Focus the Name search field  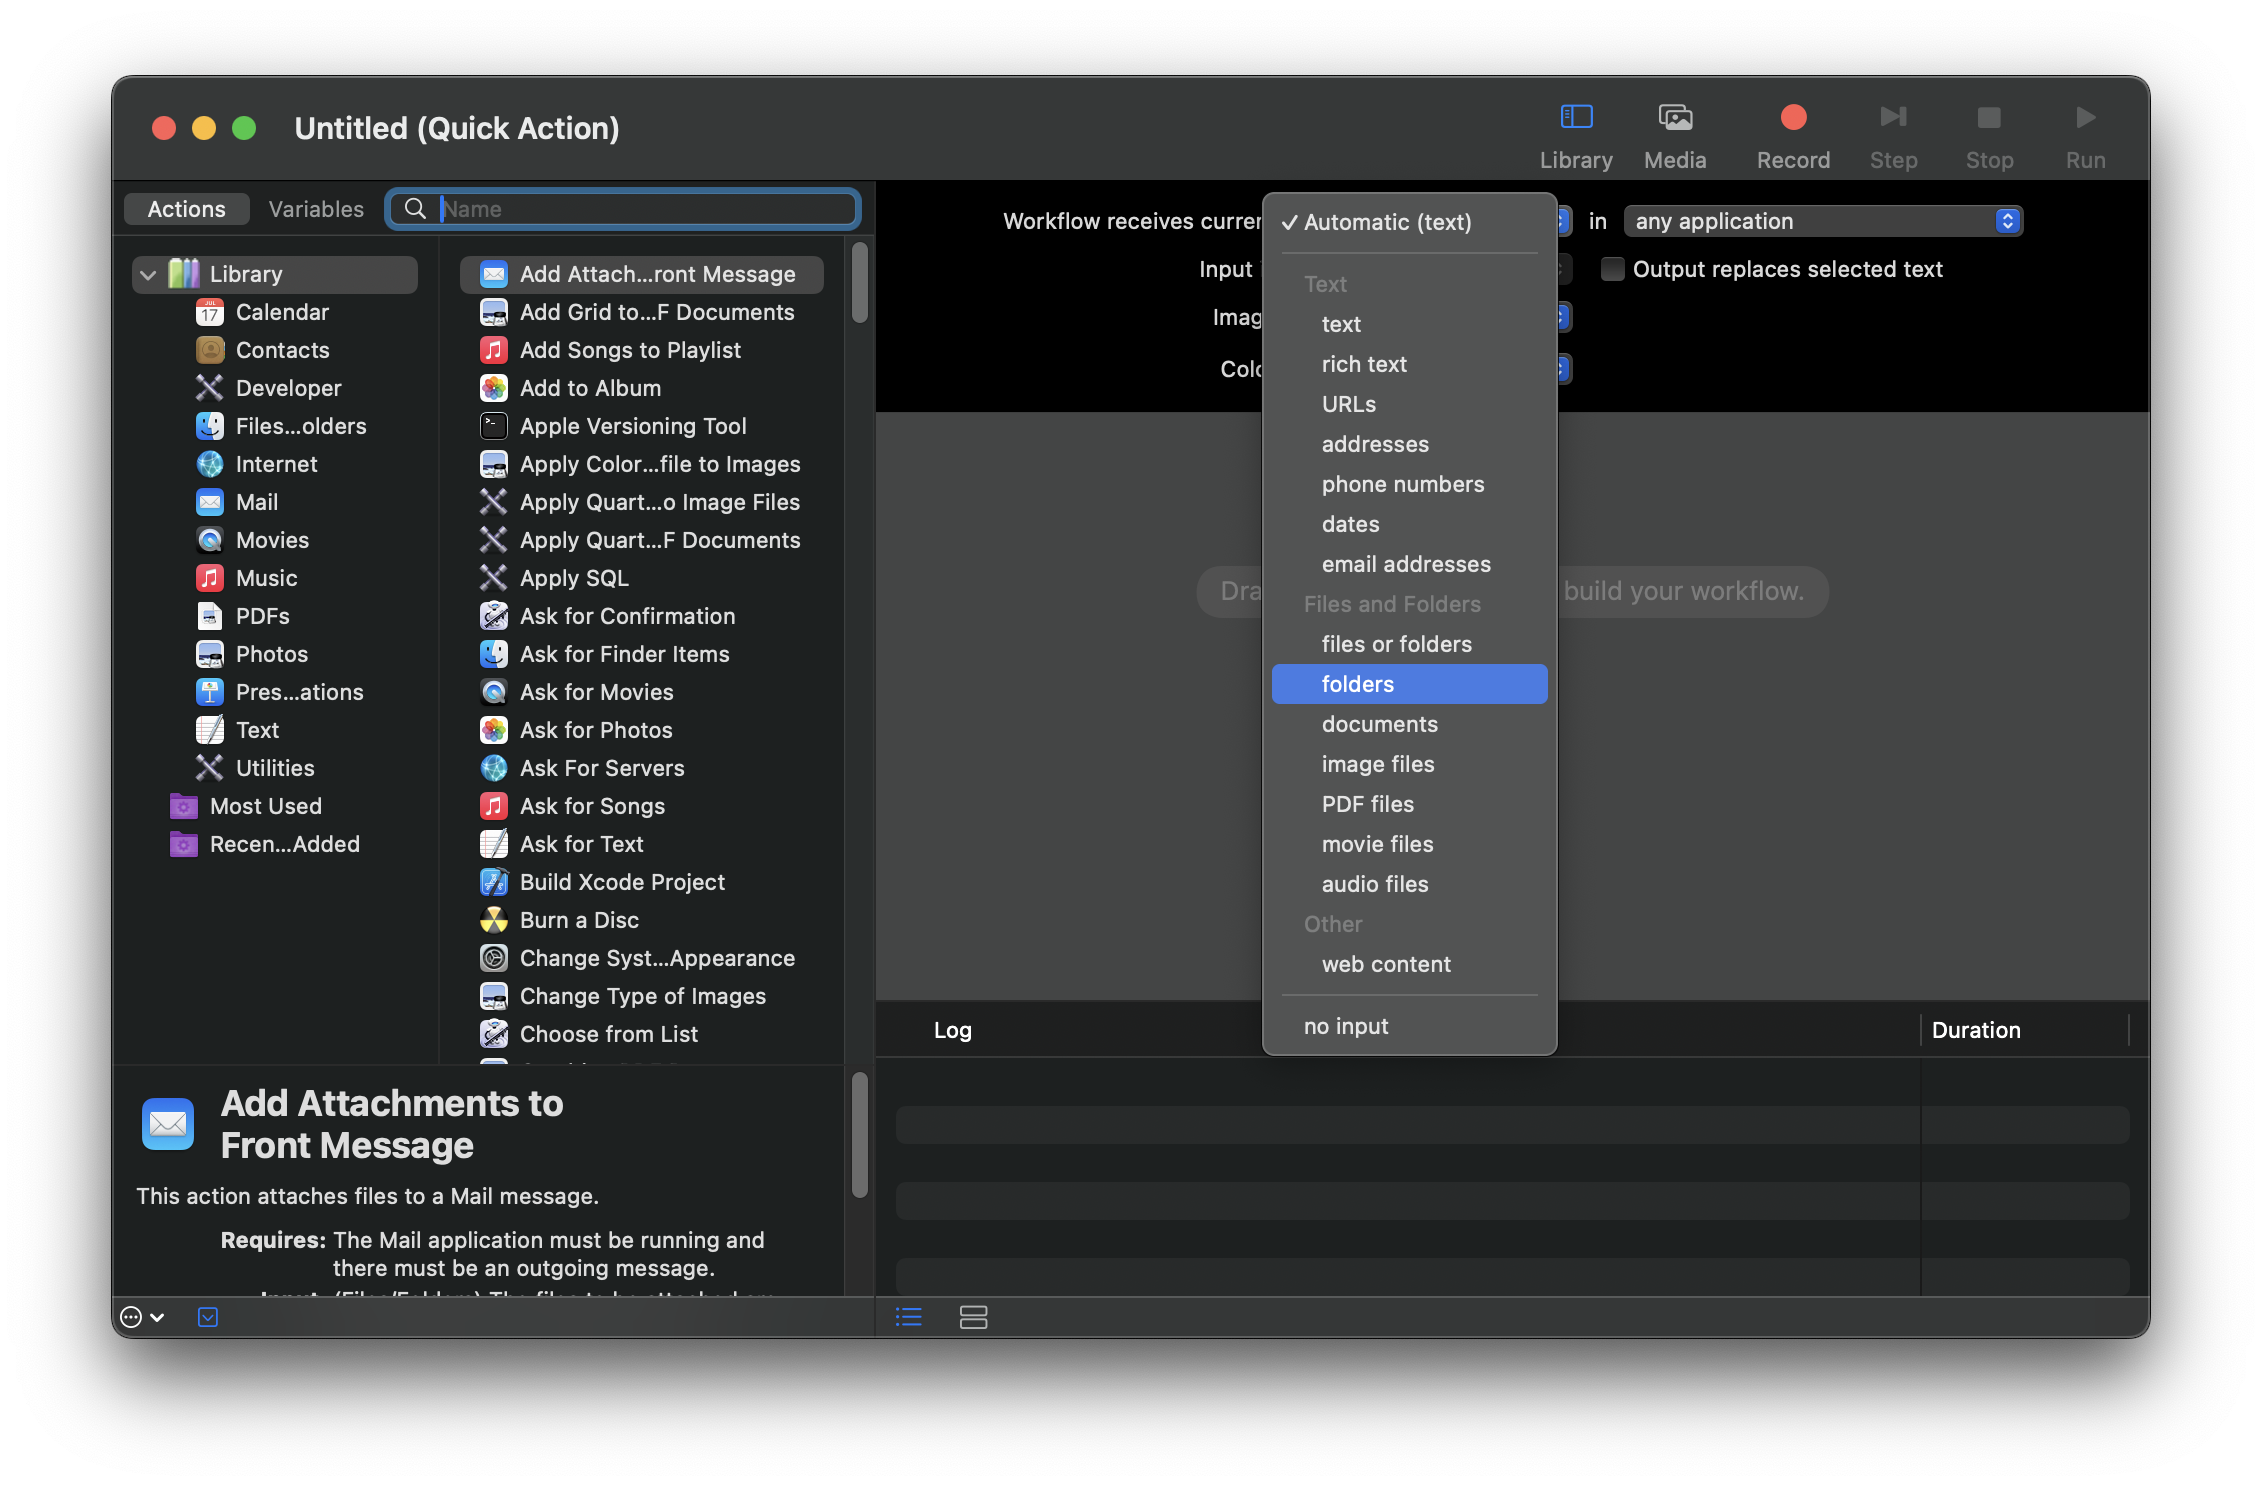pyautogui.click(x=623, y=209)
